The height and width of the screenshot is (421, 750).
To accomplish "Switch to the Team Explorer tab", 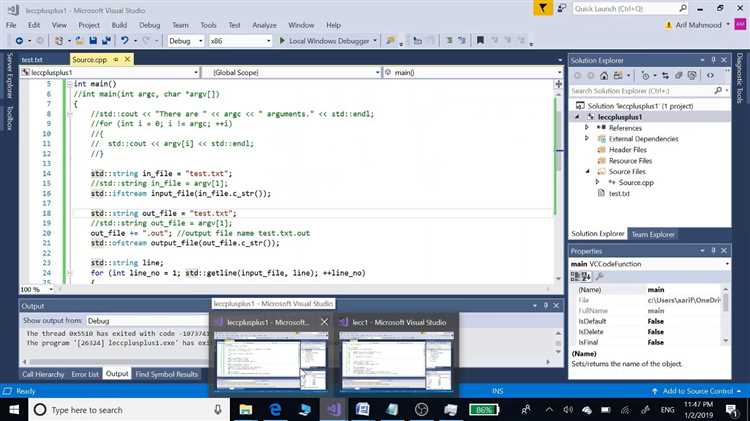I will (653, 234).
